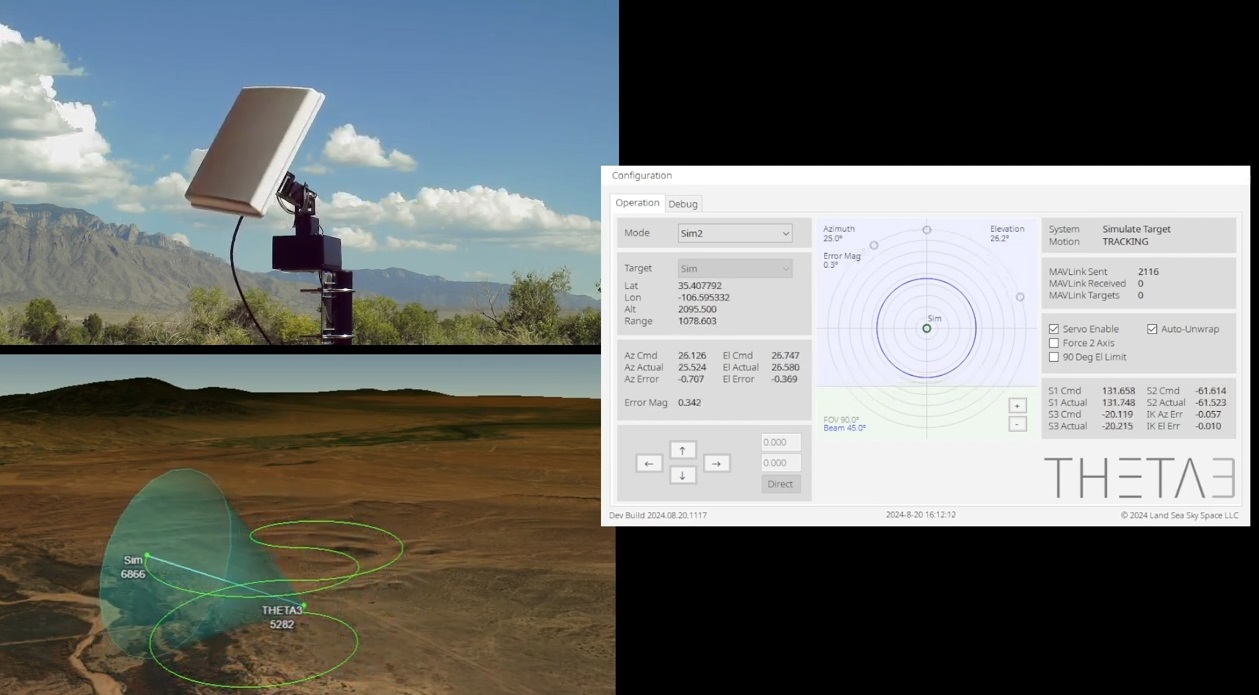
Task: Focus the upper 0.000 input field
Action: (x=780, y=442)
